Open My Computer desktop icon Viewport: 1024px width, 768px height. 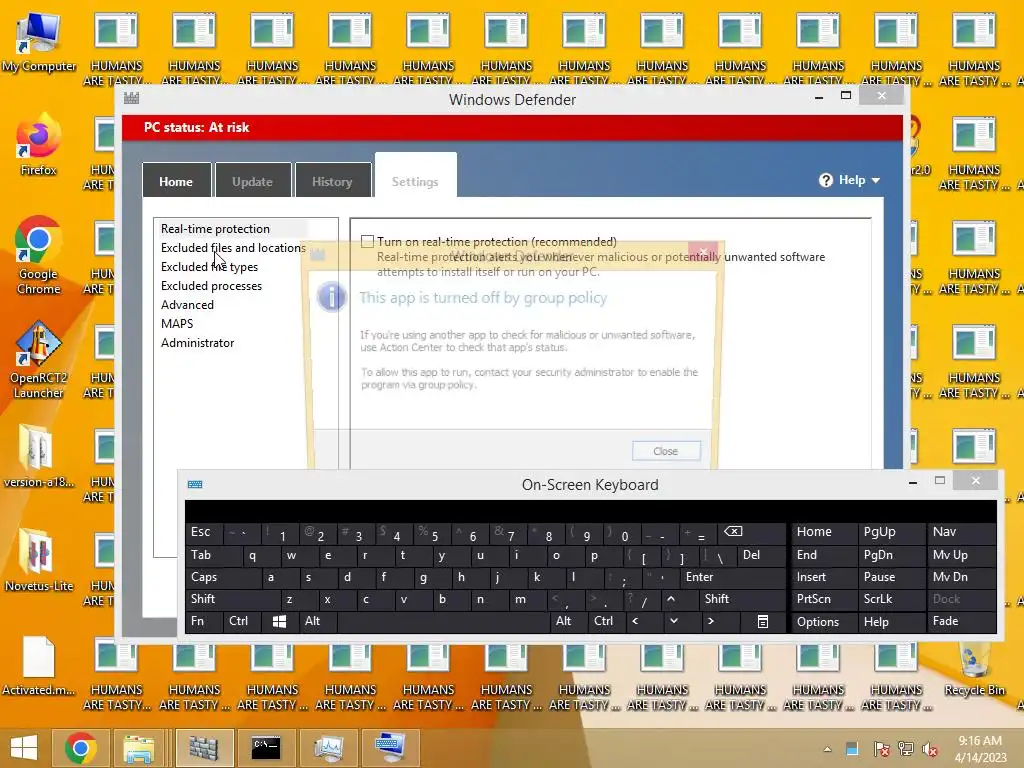[39, 40]
